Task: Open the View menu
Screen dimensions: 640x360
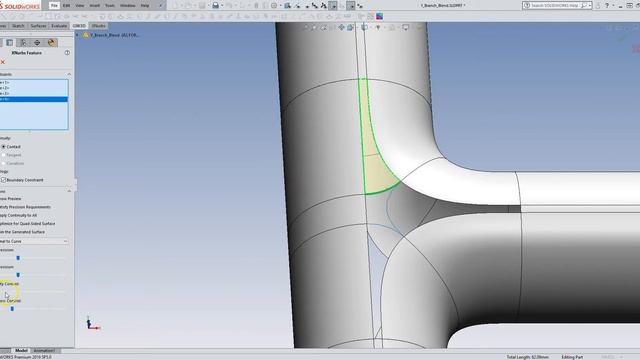Action: click(x=80, y=5)
